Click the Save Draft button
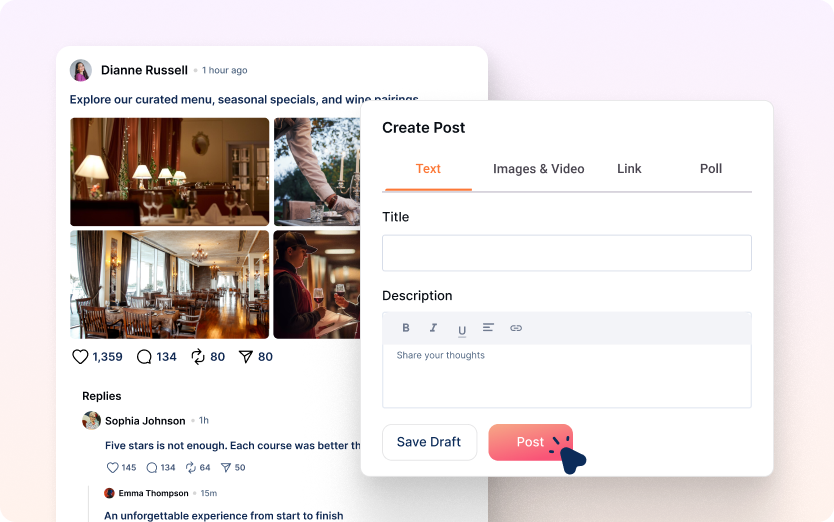 (429, 442)
